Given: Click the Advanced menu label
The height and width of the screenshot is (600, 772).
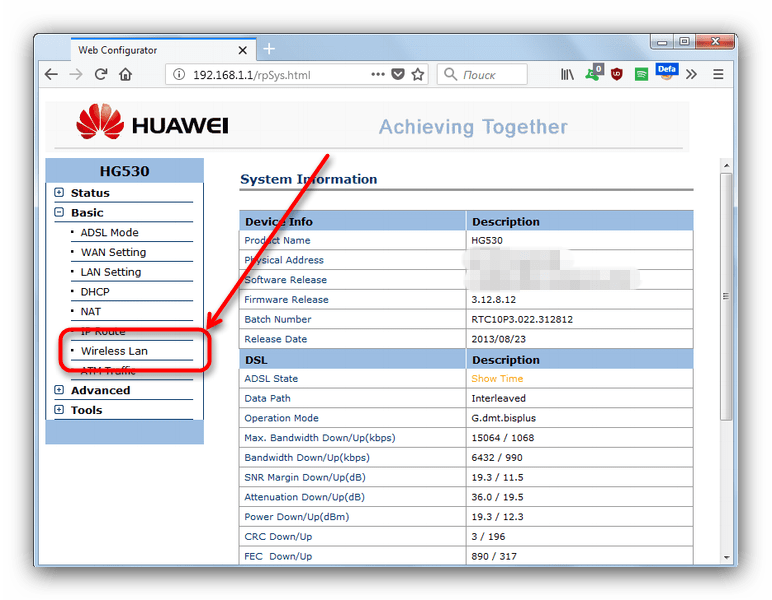Looking at the screenshot, I should tap(100, 390).
